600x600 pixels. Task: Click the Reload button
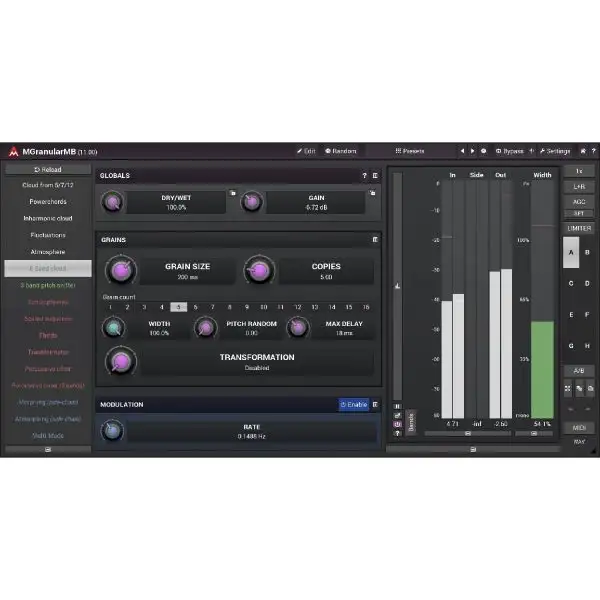(x=48, y=170)
